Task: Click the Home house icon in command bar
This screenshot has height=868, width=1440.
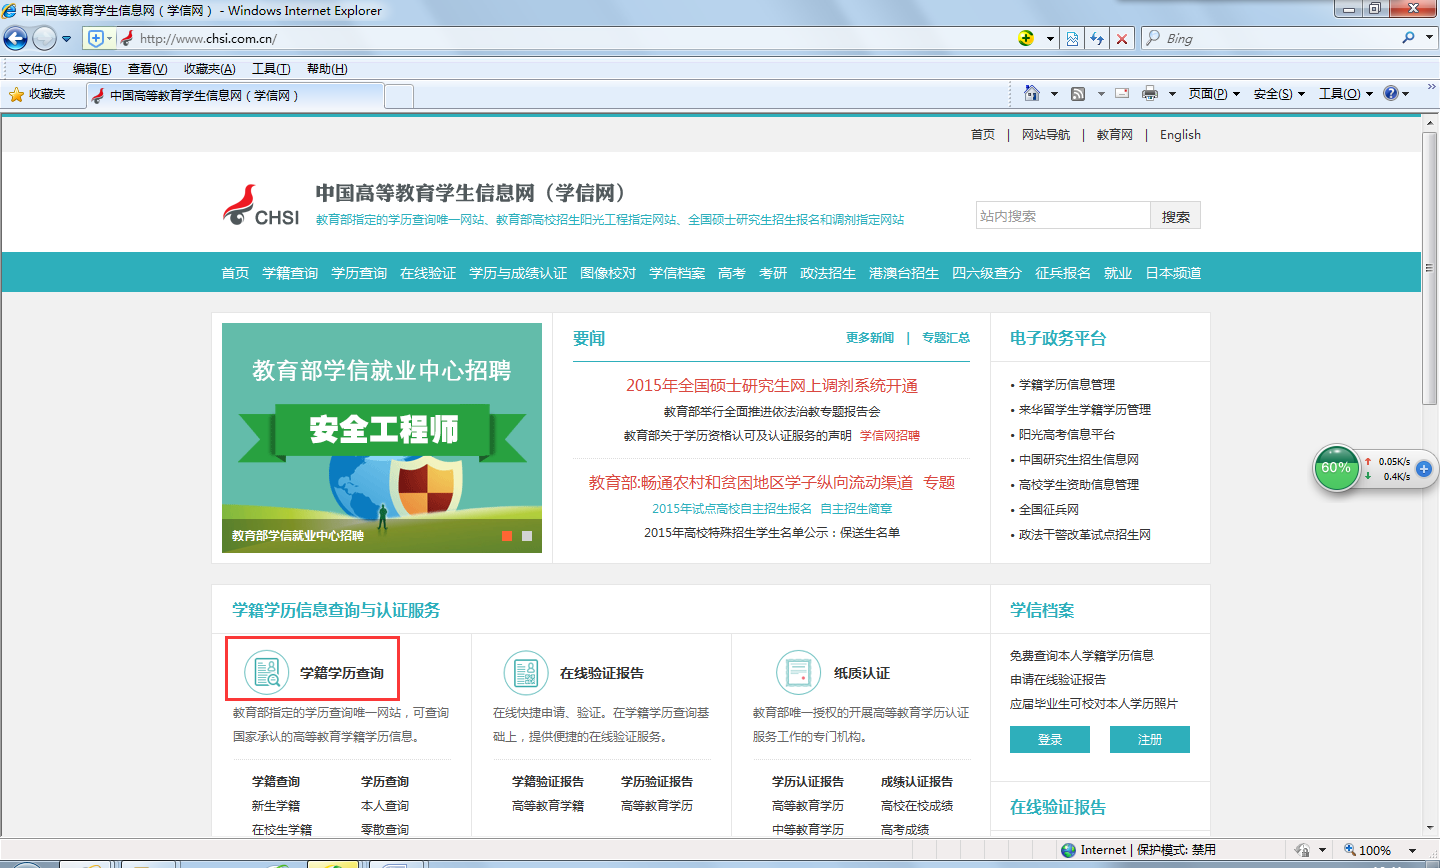Action: pos(1032,93)
